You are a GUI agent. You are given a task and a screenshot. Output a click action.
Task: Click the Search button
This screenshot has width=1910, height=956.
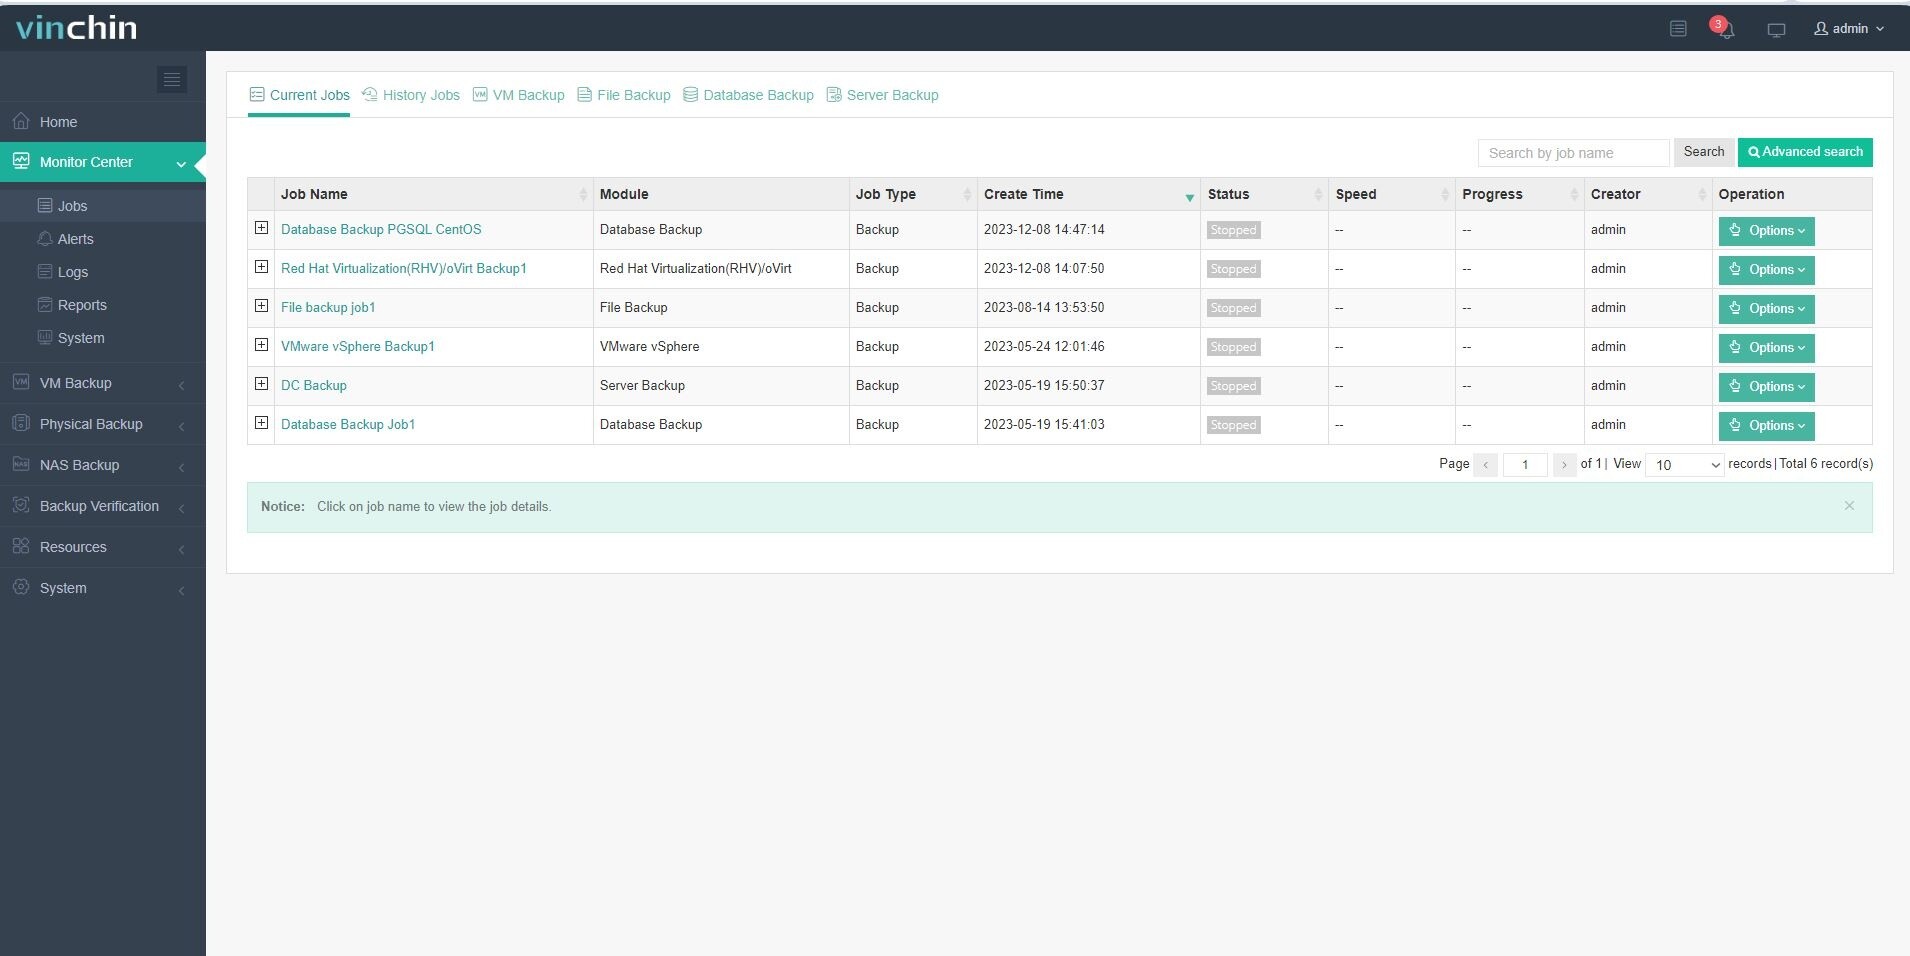(1704, 152)
